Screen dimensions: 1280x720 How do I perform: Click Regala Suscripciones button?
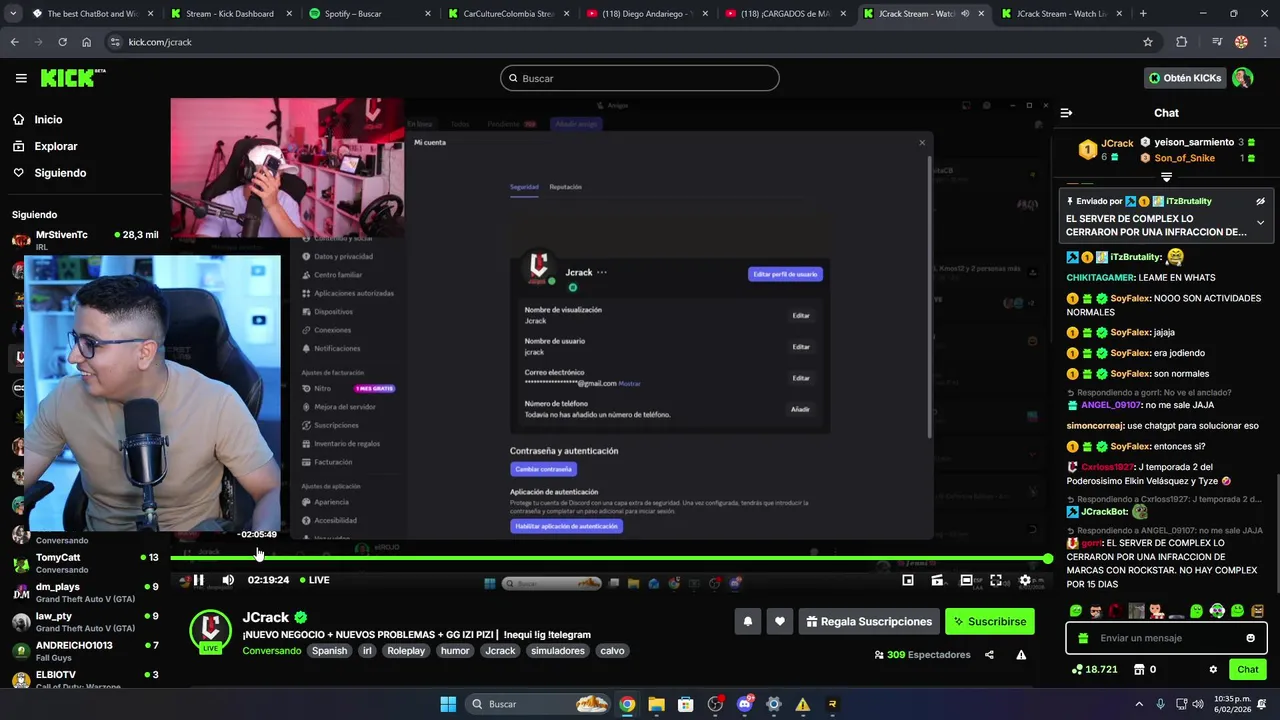click(x=869, y=622)
